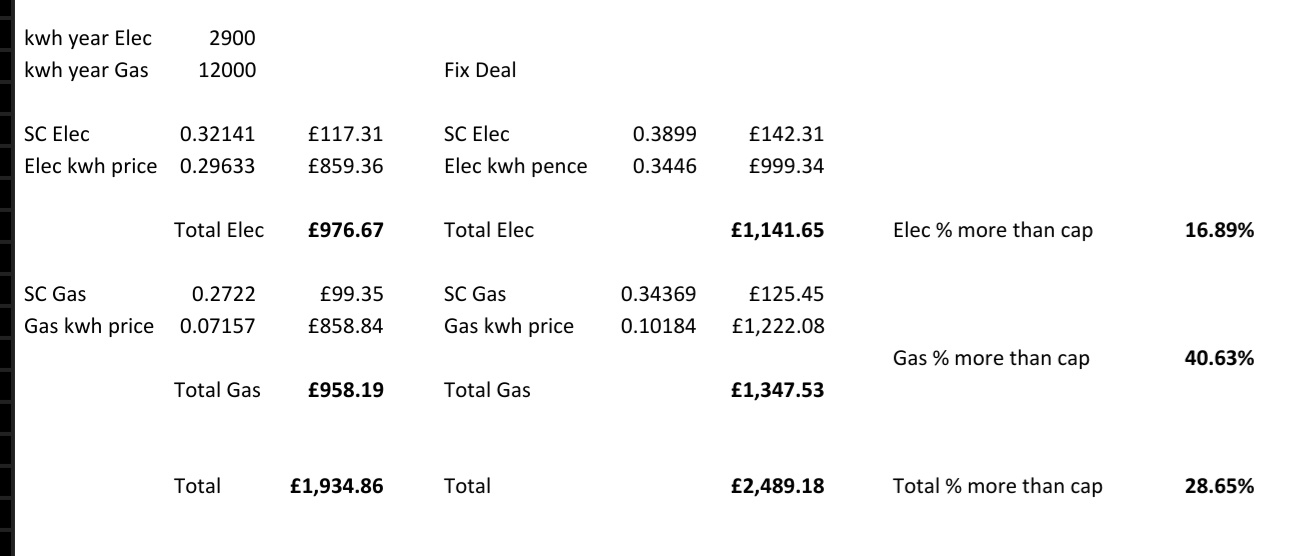The width and height of the screenshot is (1314, 556).
Task: Click the £117.31 standing charge cell
Action: tap(348, 134)
